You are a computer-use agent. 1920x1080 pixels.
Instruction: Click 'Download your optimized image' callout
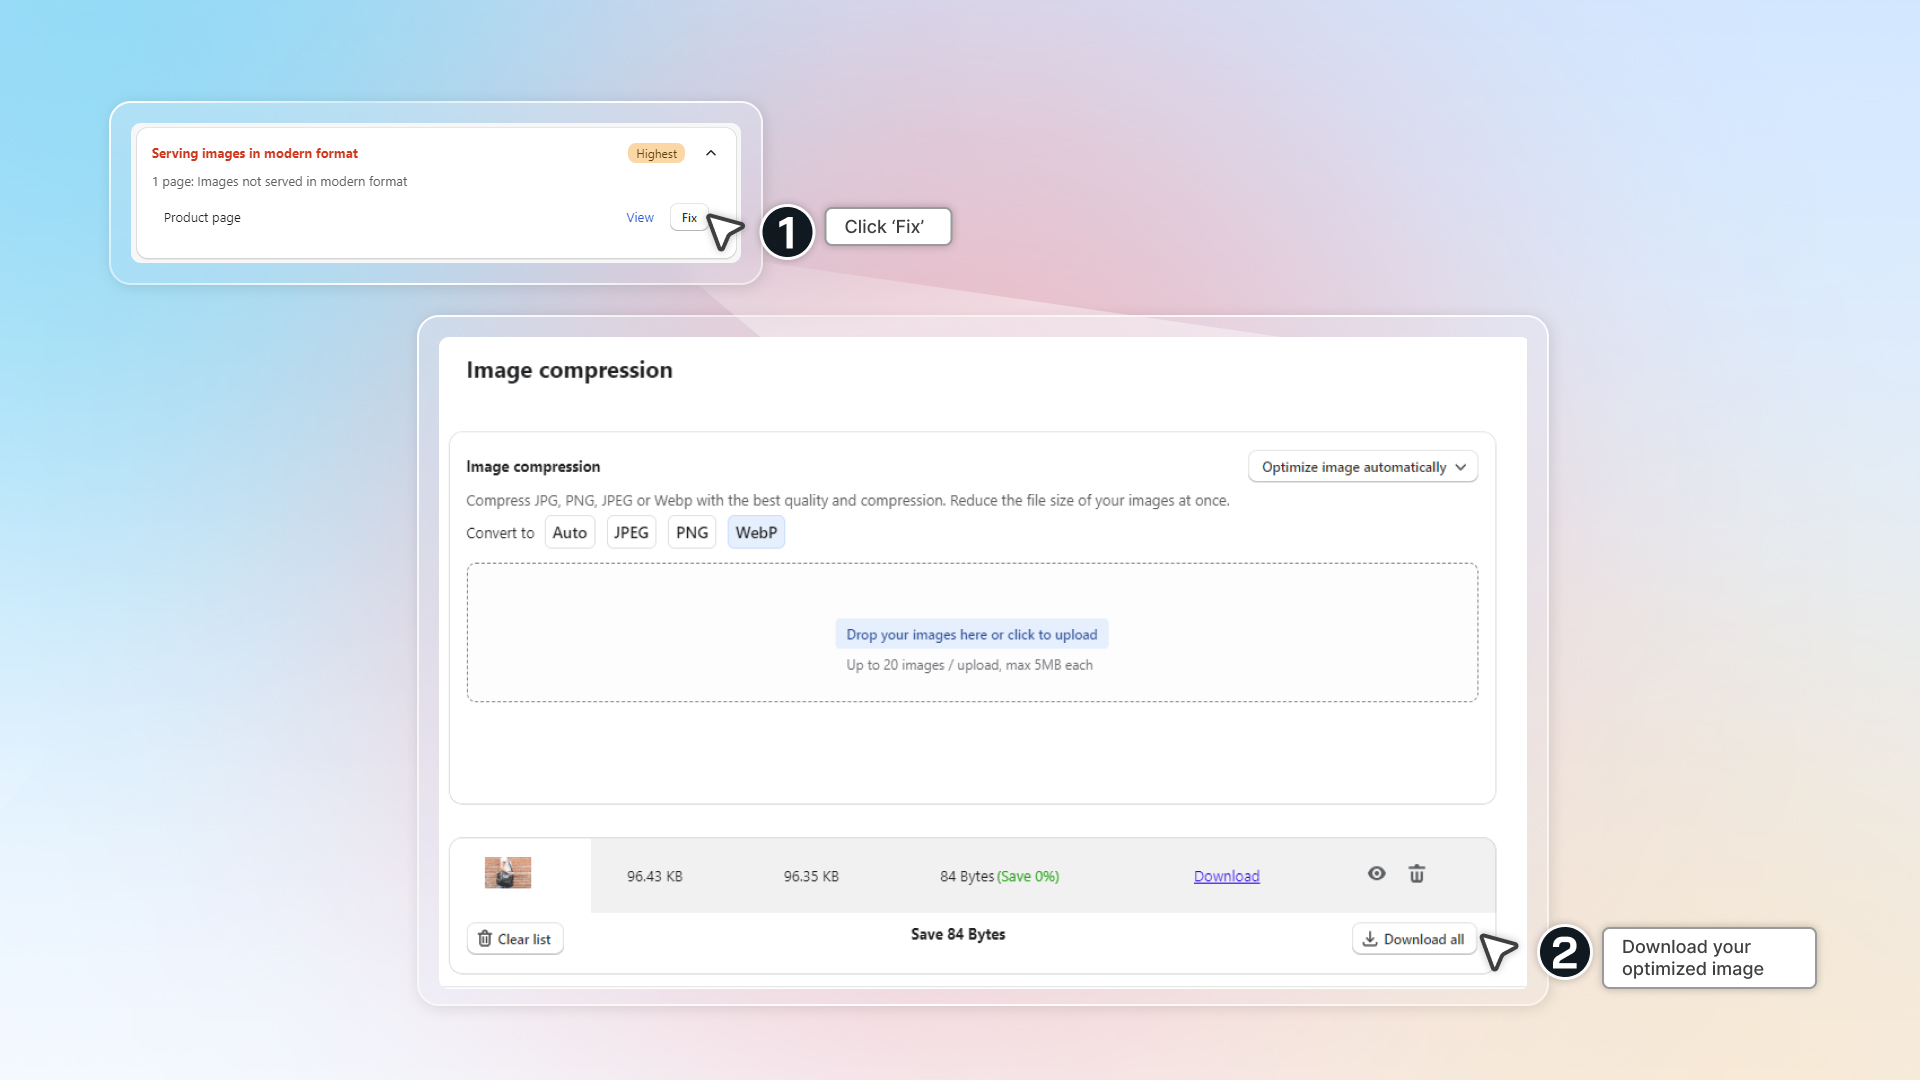1708,958
